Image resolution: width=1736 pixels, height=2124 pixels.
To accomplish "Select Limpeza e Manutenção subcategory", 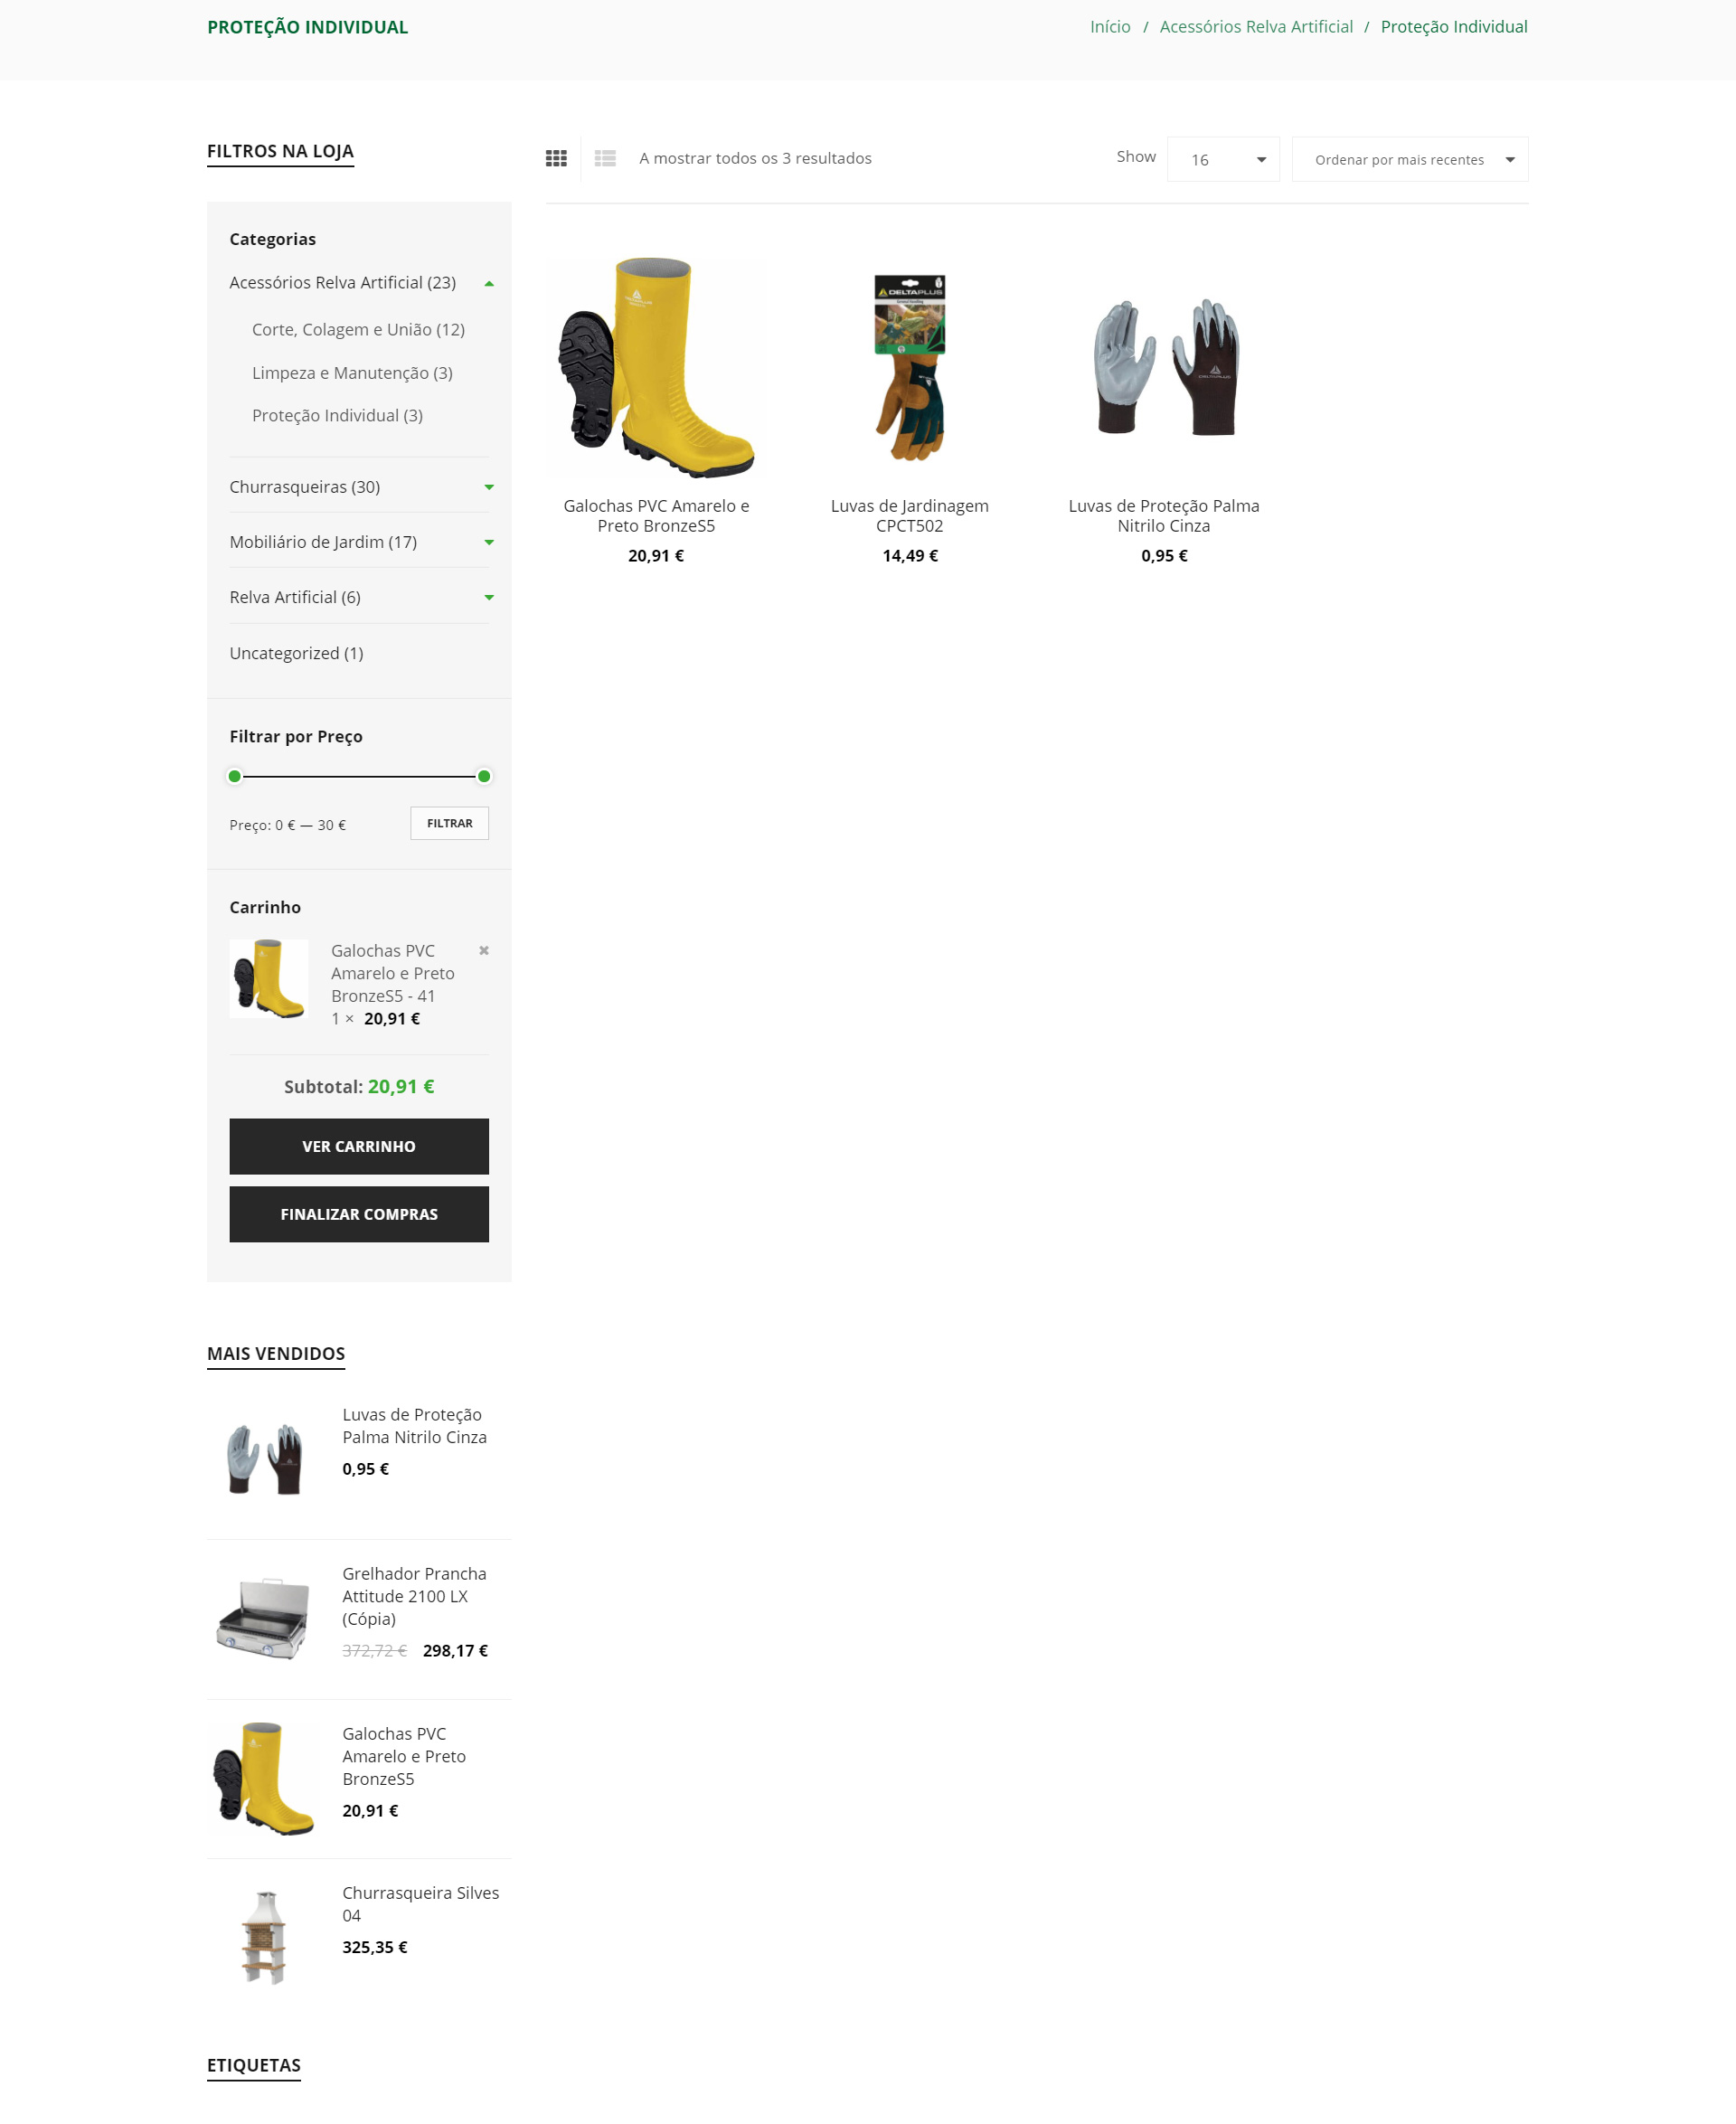I will coord(352,373).
